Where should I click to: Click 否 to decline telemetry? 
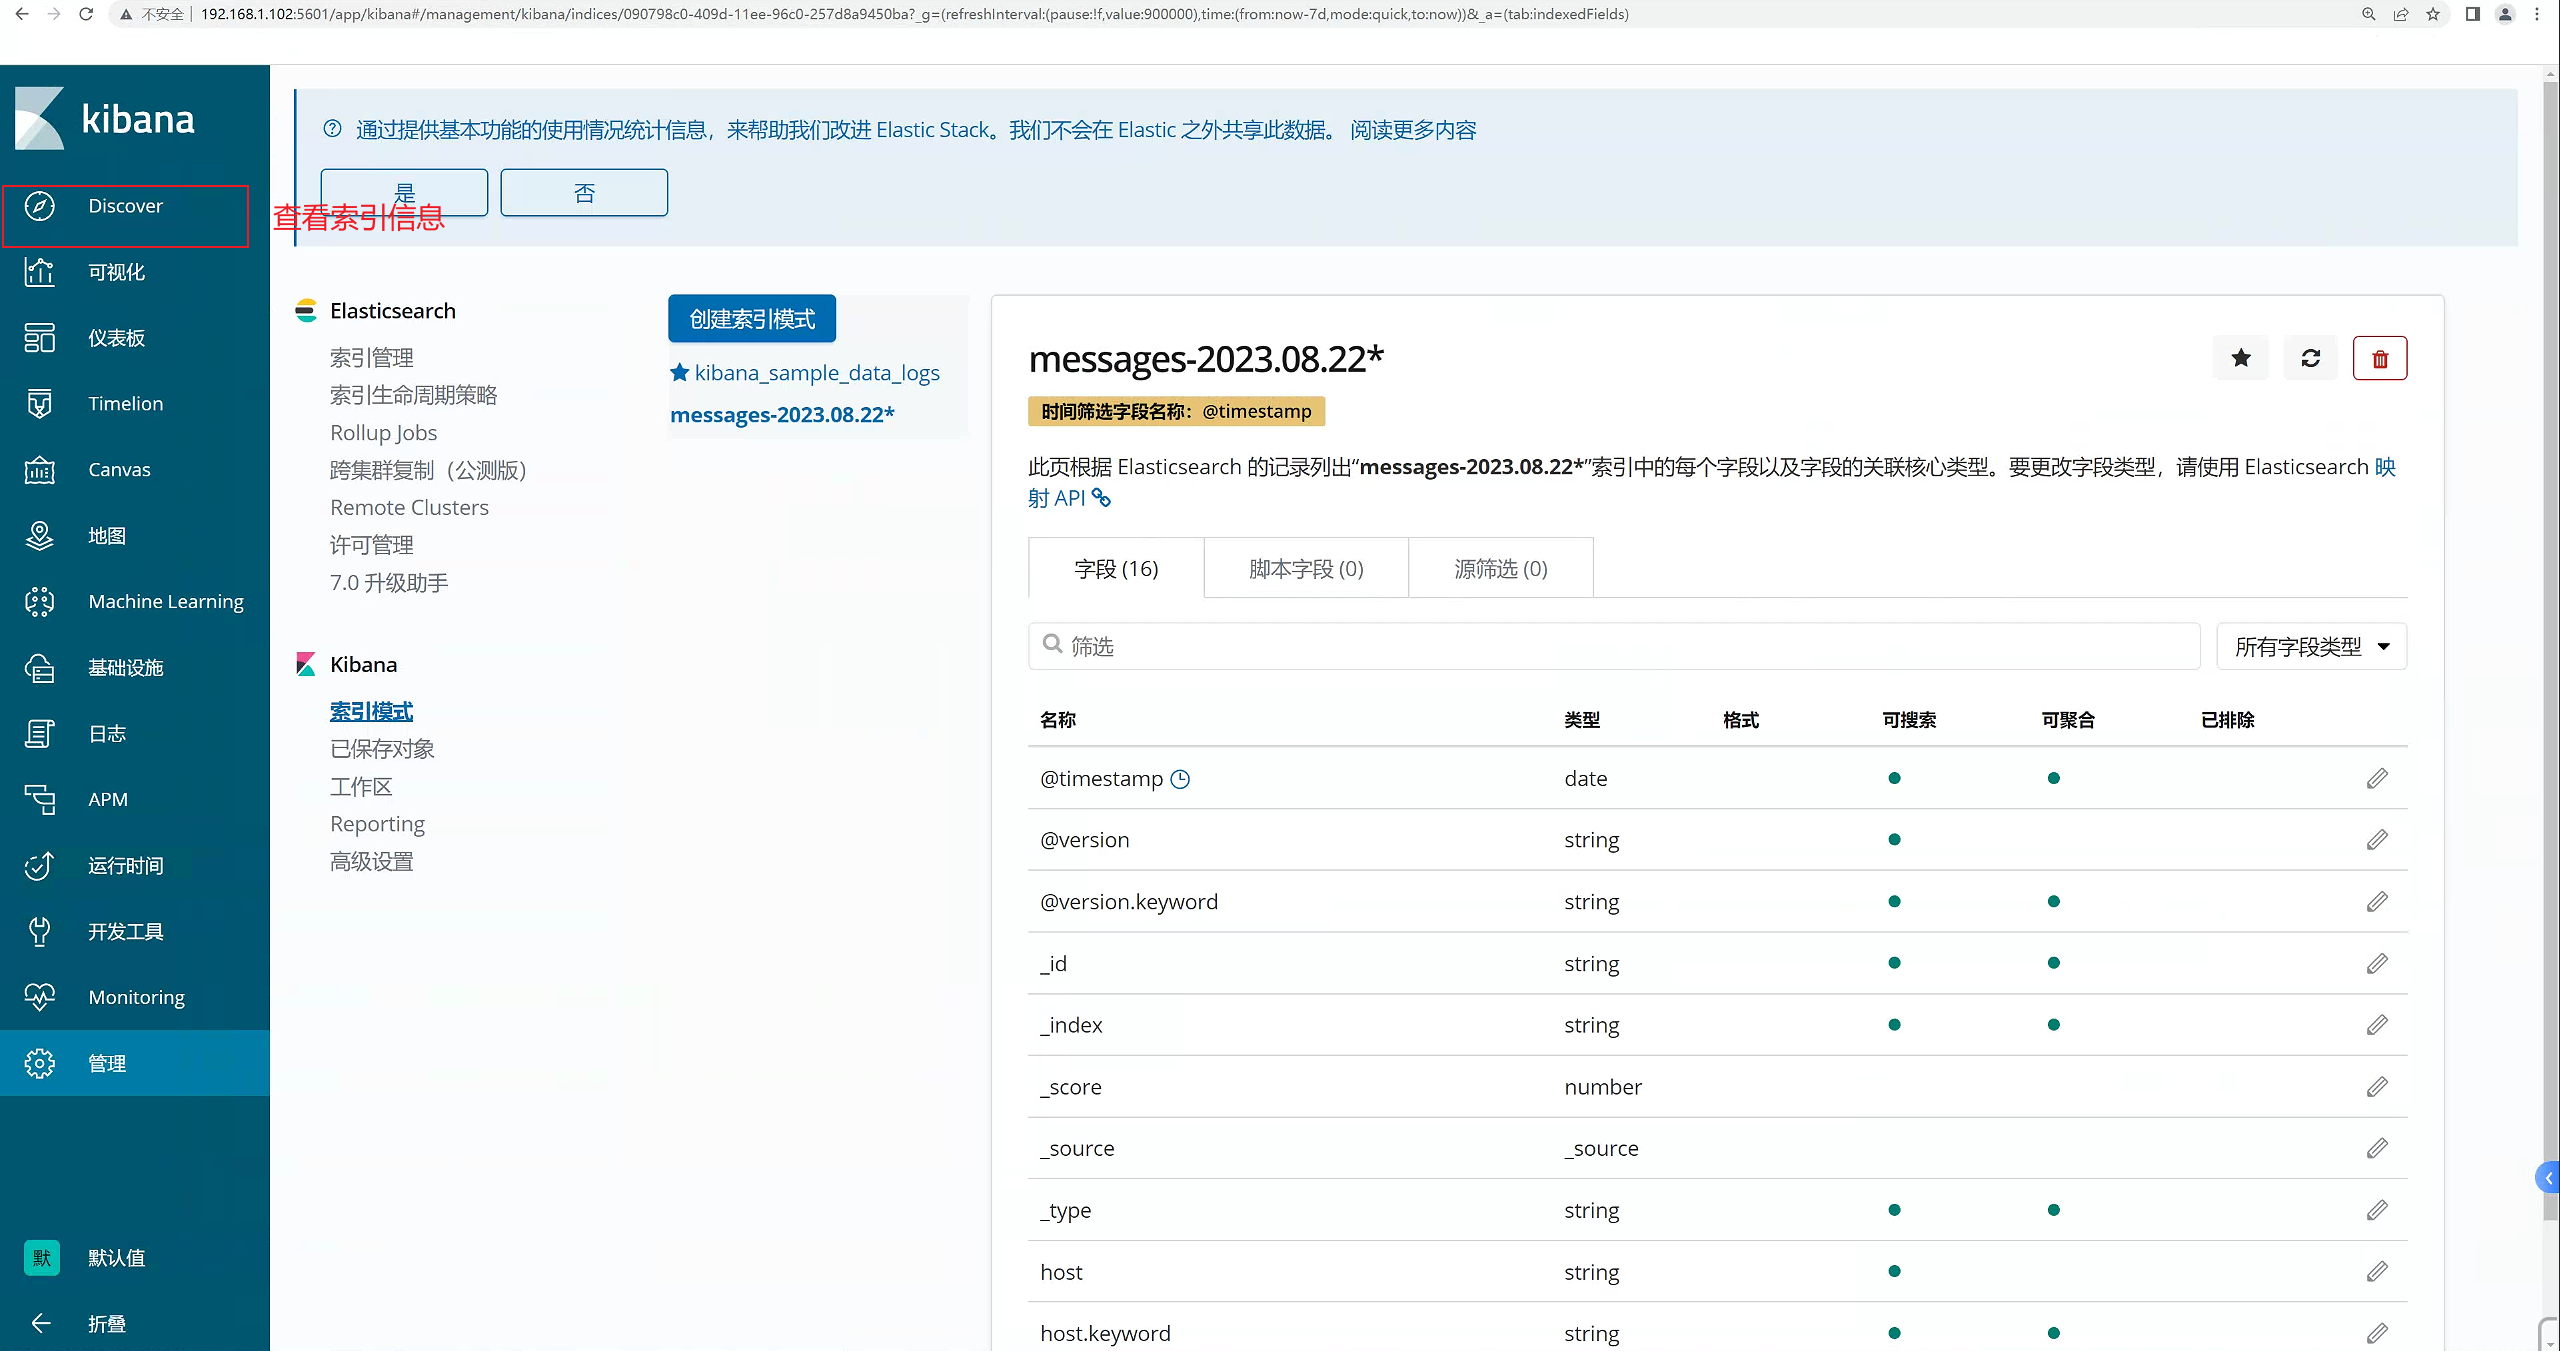[584, 192]
